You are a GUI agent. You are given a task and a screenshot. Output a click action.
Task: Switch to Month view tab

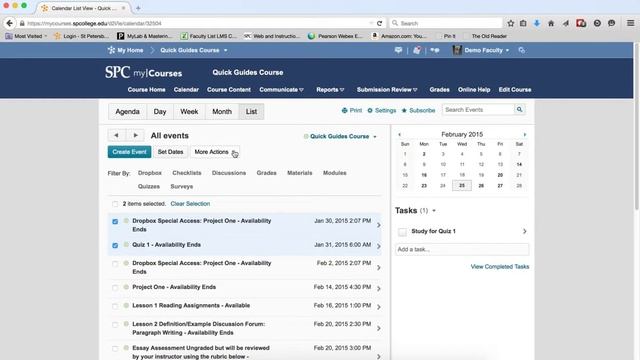coord(222,111)
